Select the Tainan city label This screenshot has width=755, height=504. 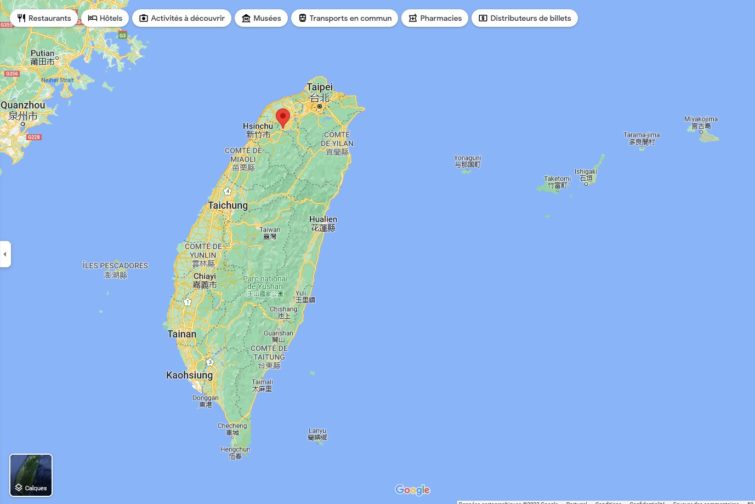(182, 334)
